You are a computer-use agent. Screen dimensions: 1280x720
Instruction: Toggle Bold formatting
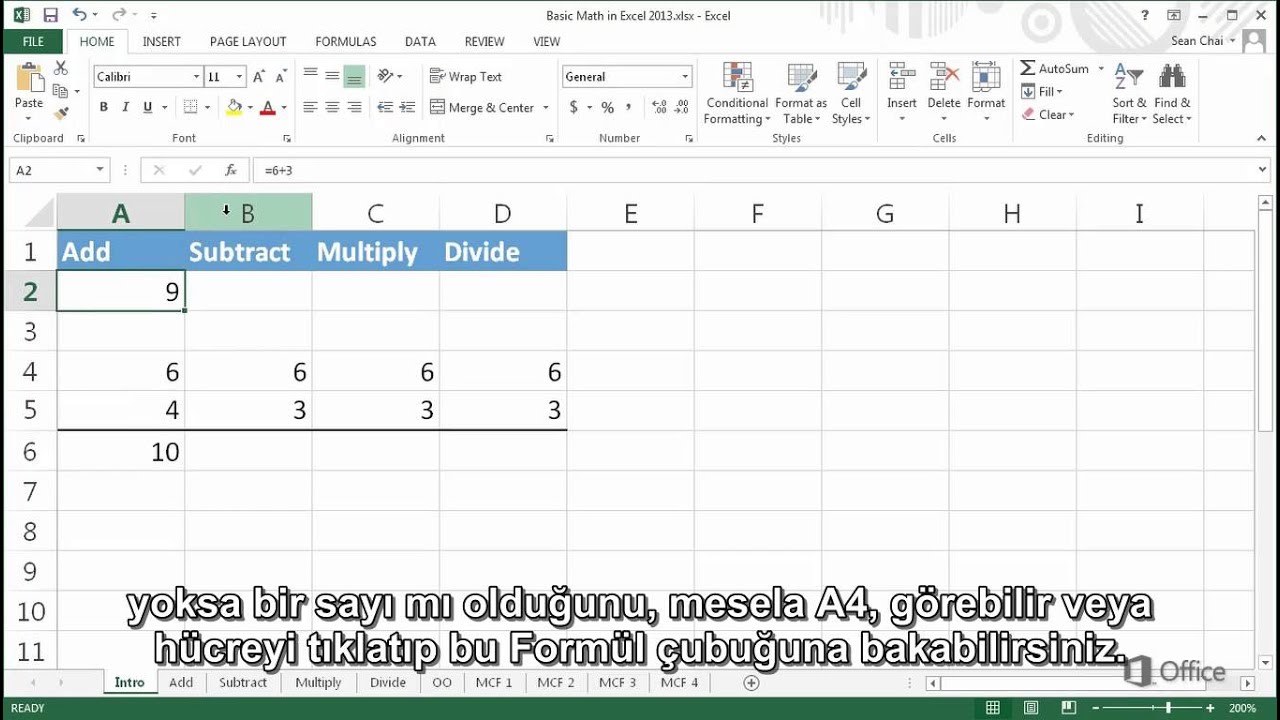(x=104, y=107)
